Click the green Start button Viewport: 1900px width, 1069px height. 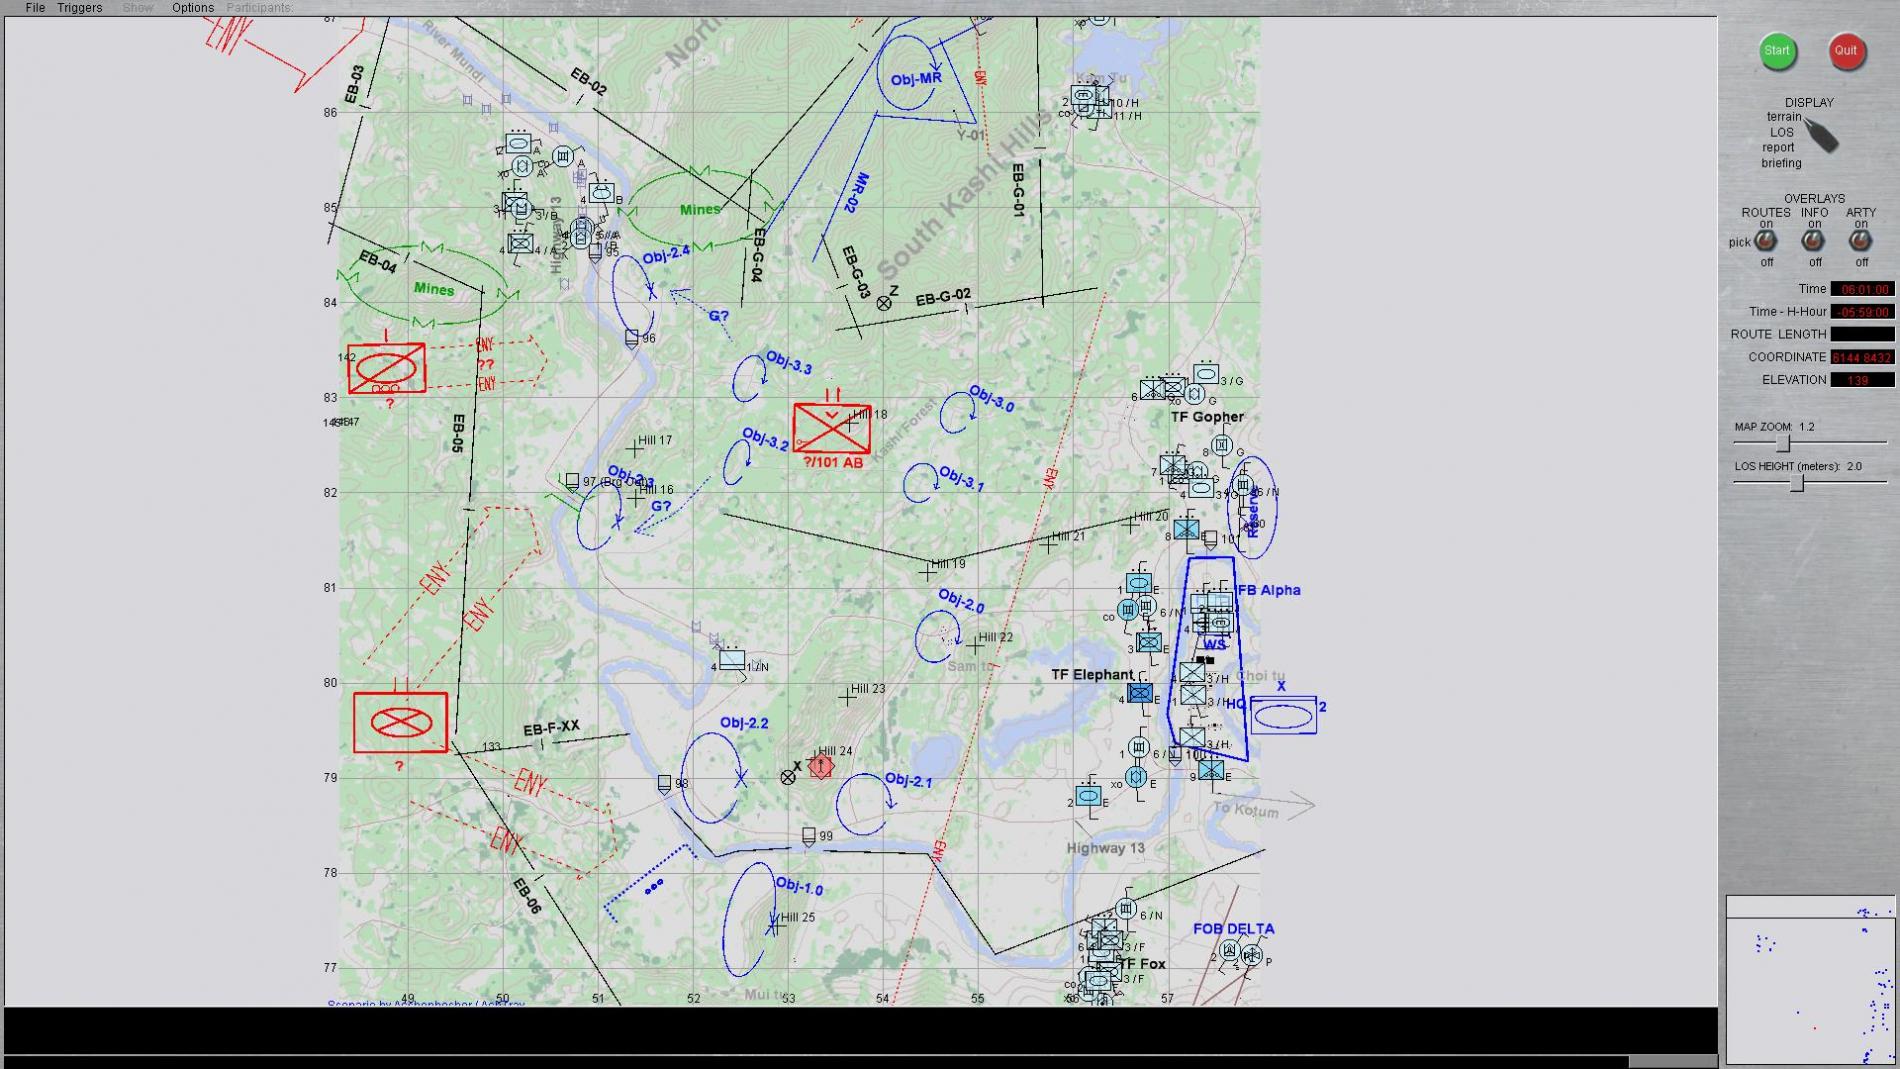(x=1777, y=51)
